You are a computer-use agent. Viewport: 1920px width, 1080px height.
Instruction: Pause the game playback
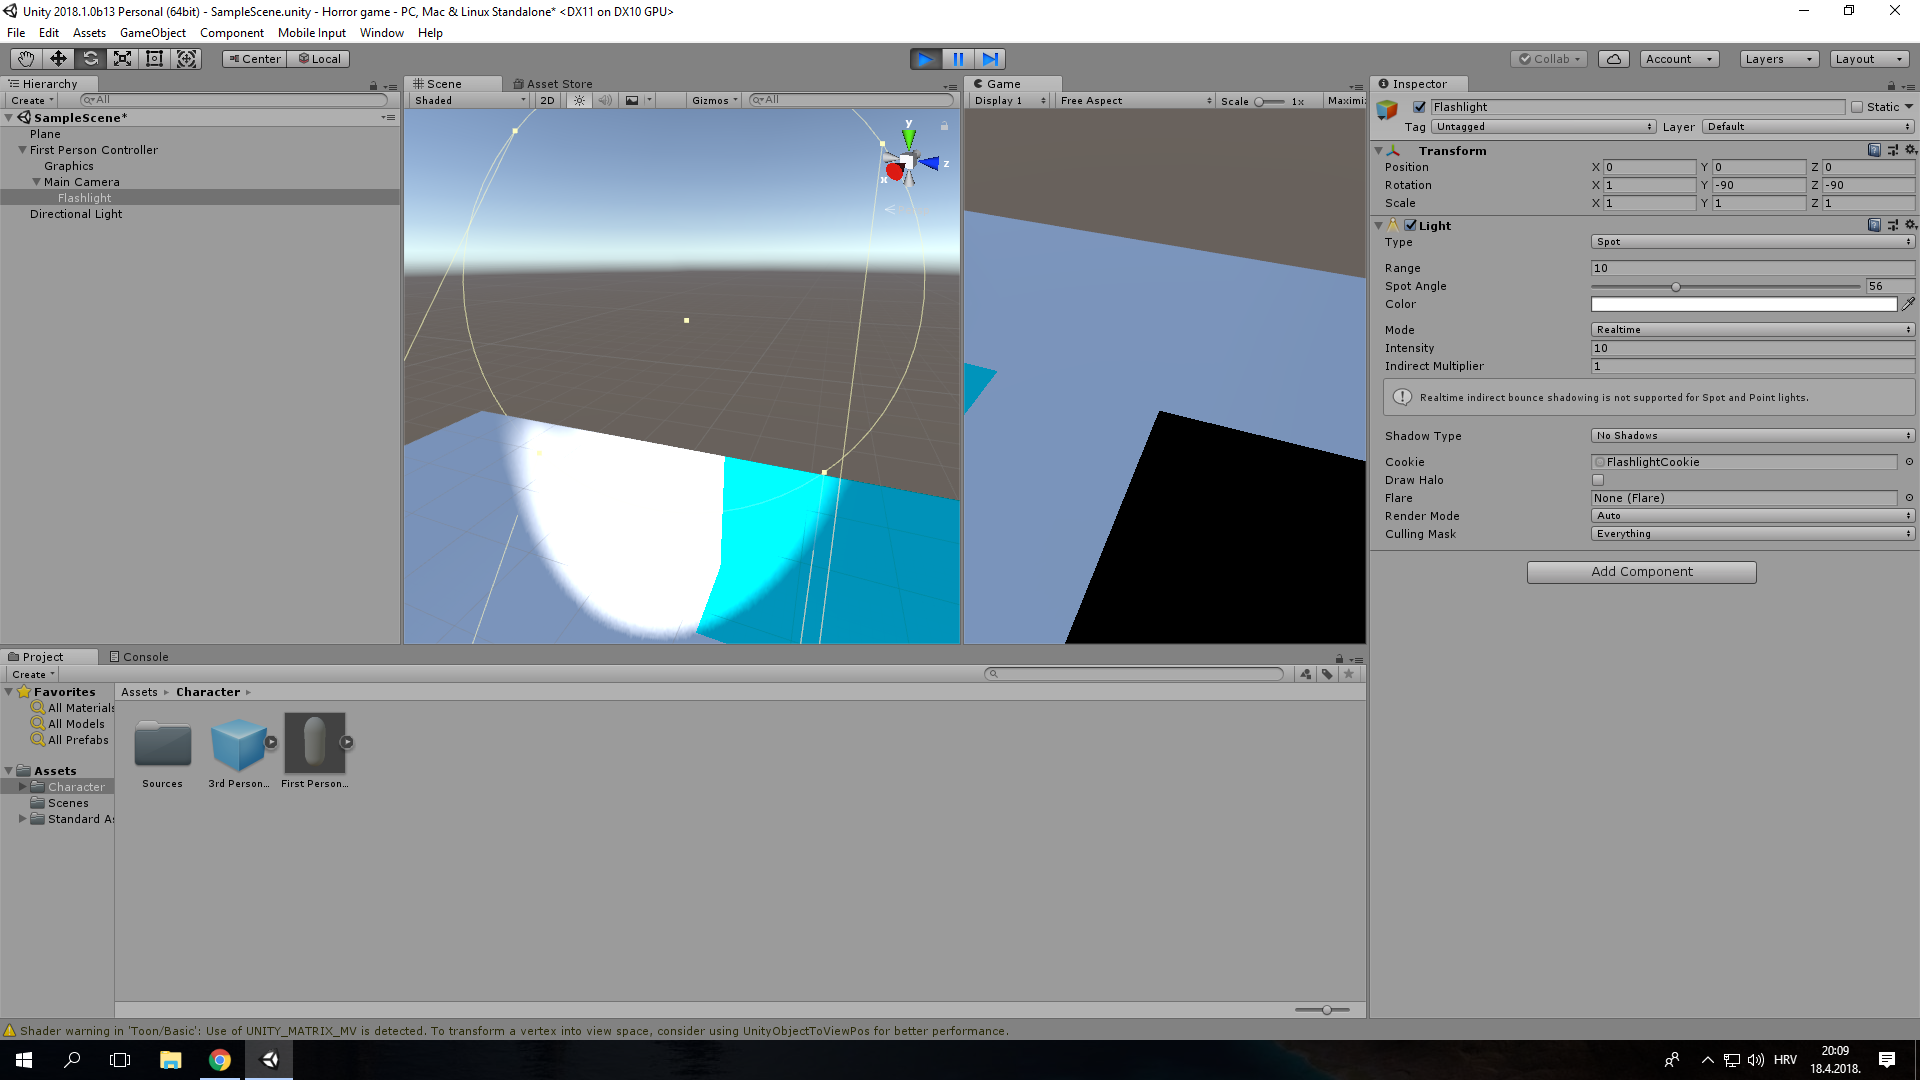click(957, 59)
